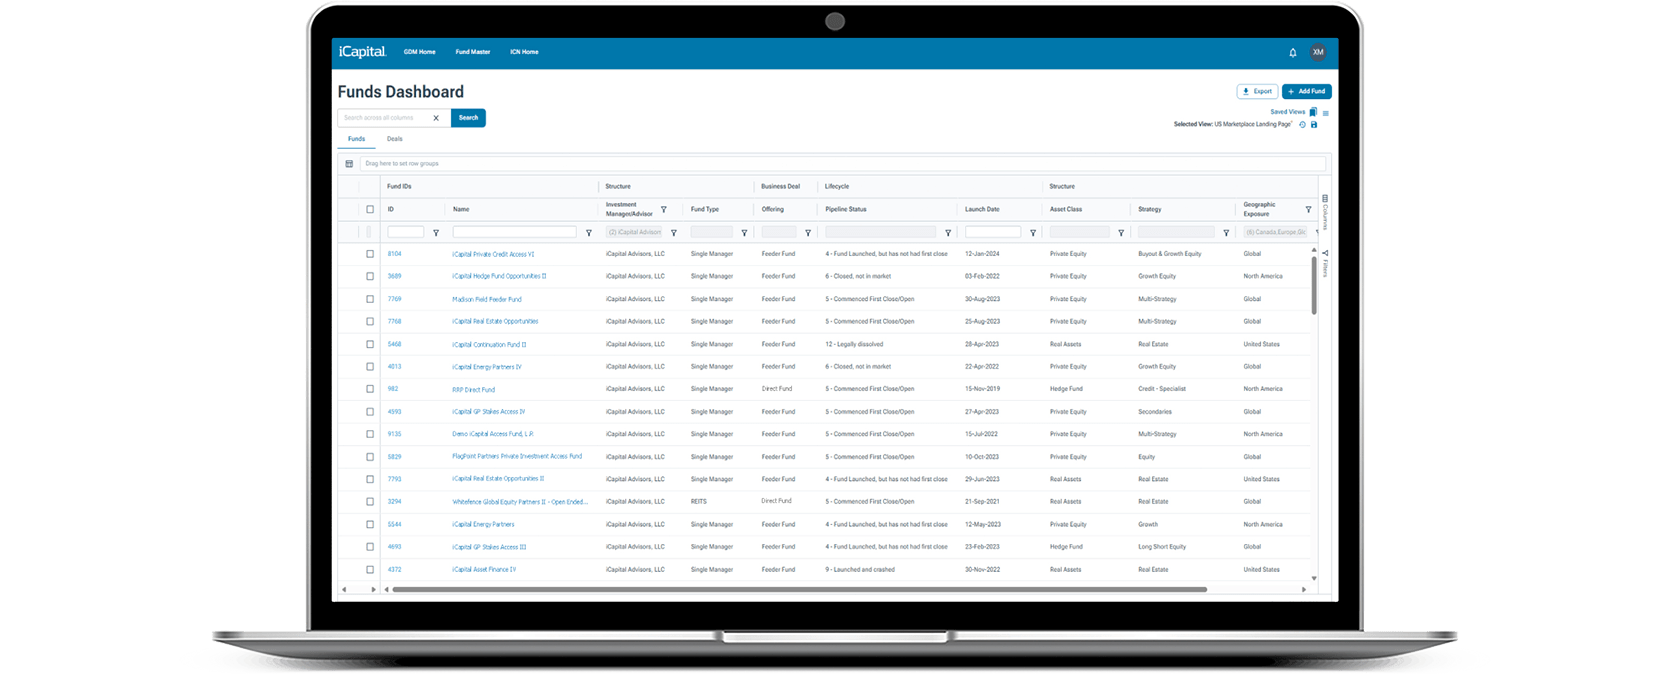This screenshot has height=676, width=1670.
Task: Go to Fund Master in the top navigation
Action: click(472, 52)
